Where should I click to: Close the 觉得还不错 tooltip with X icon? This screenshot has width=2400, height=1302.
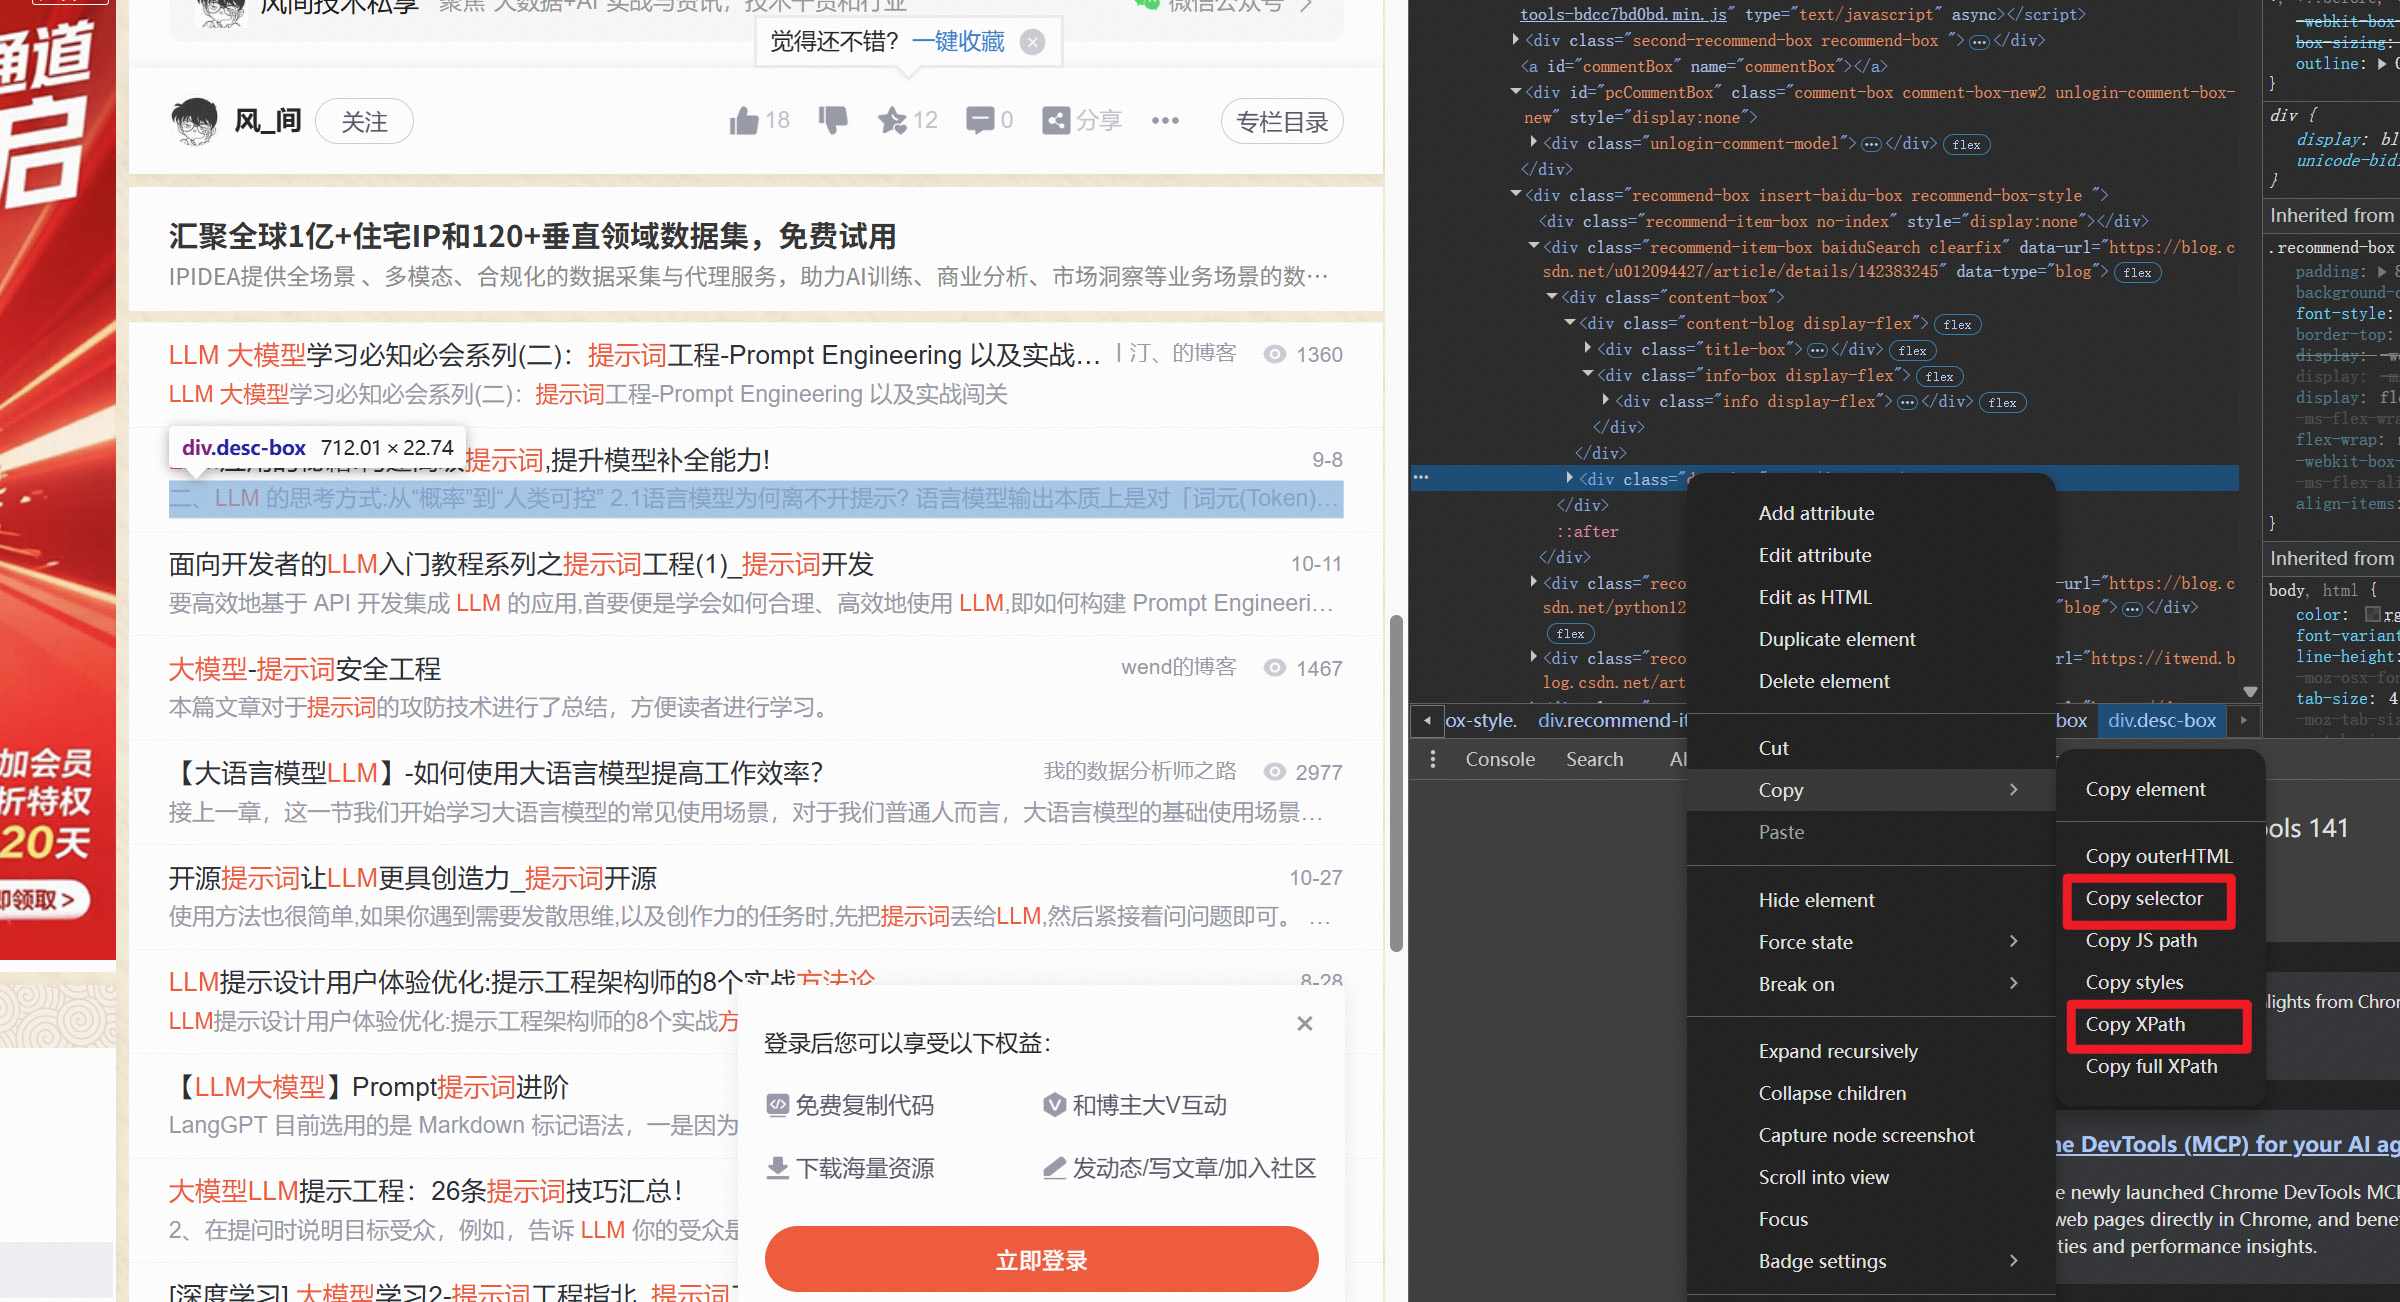pos(1033,42)
